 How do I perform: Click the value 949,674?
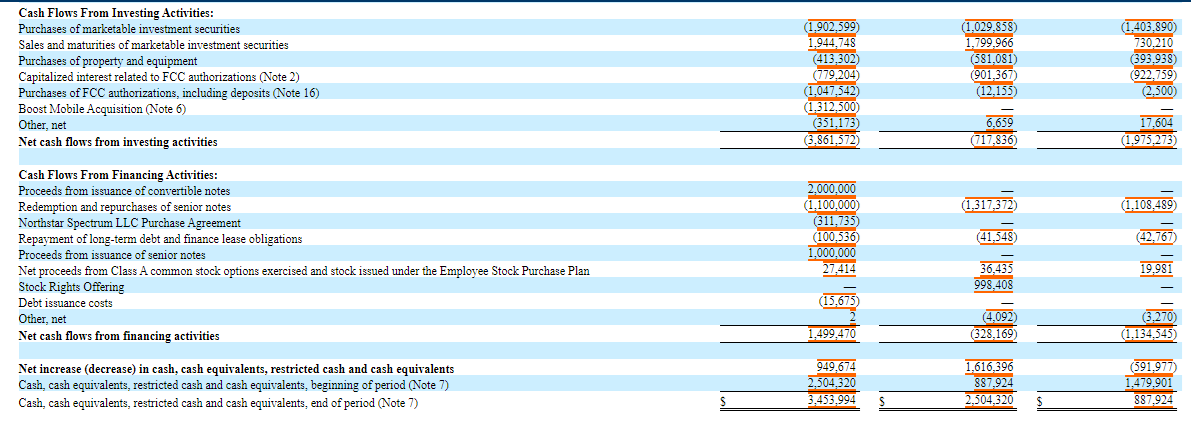[837, 369]
